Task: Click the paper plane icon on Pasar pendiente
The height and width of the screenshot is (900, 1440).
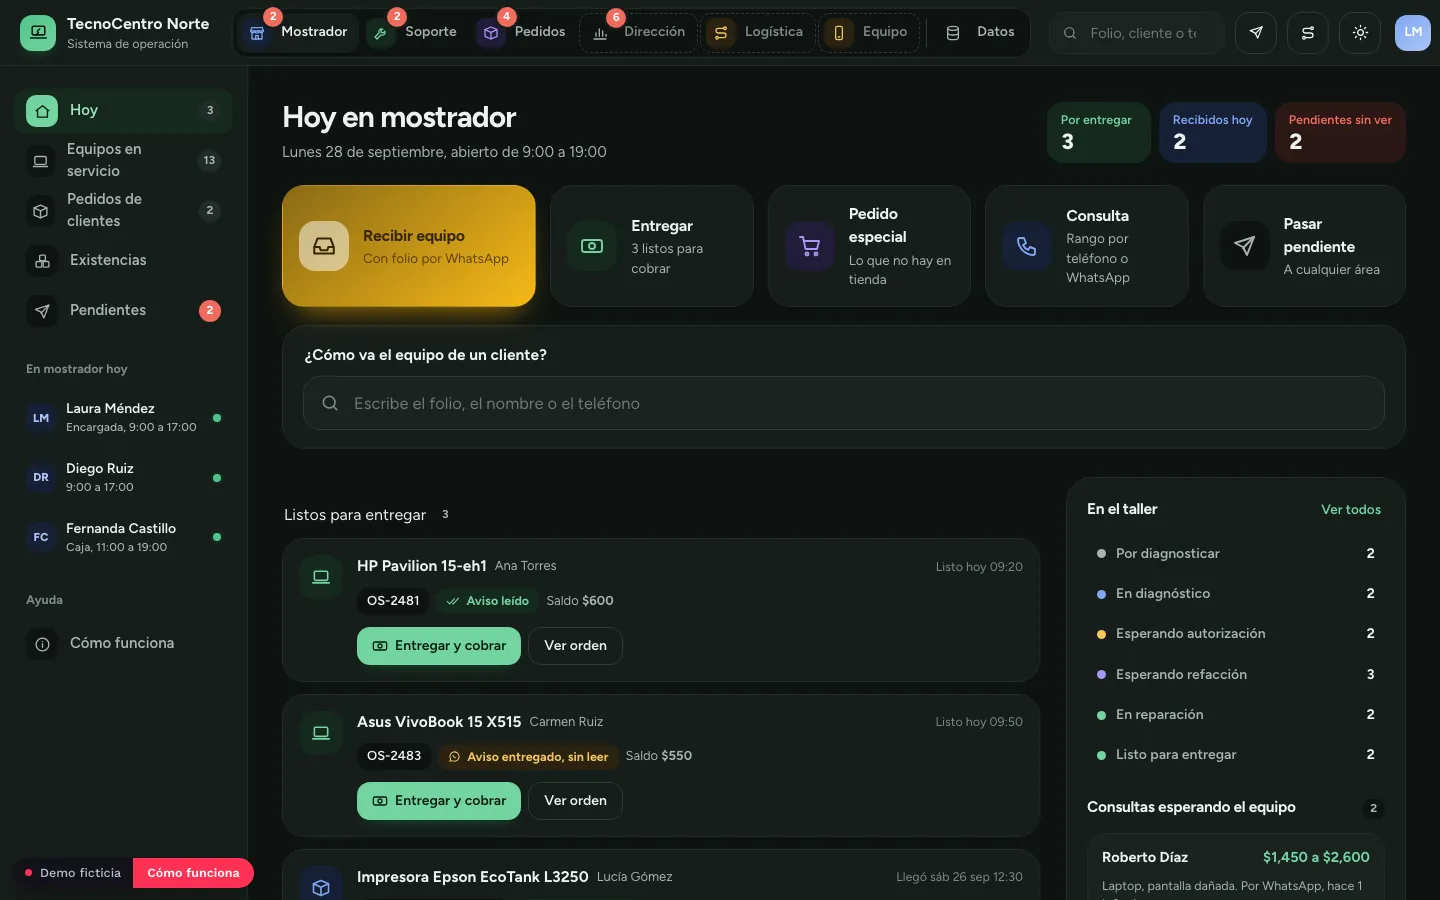Action: (1244, 246)
